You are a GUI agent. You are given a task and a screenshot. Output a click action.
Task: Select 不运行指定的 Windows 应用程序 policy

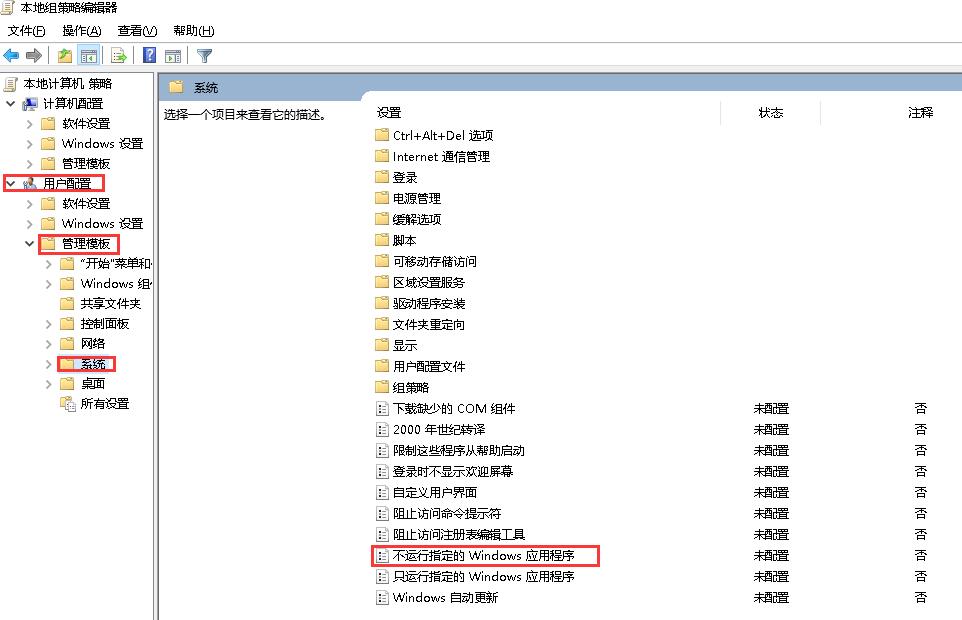[x=483, y=556]
